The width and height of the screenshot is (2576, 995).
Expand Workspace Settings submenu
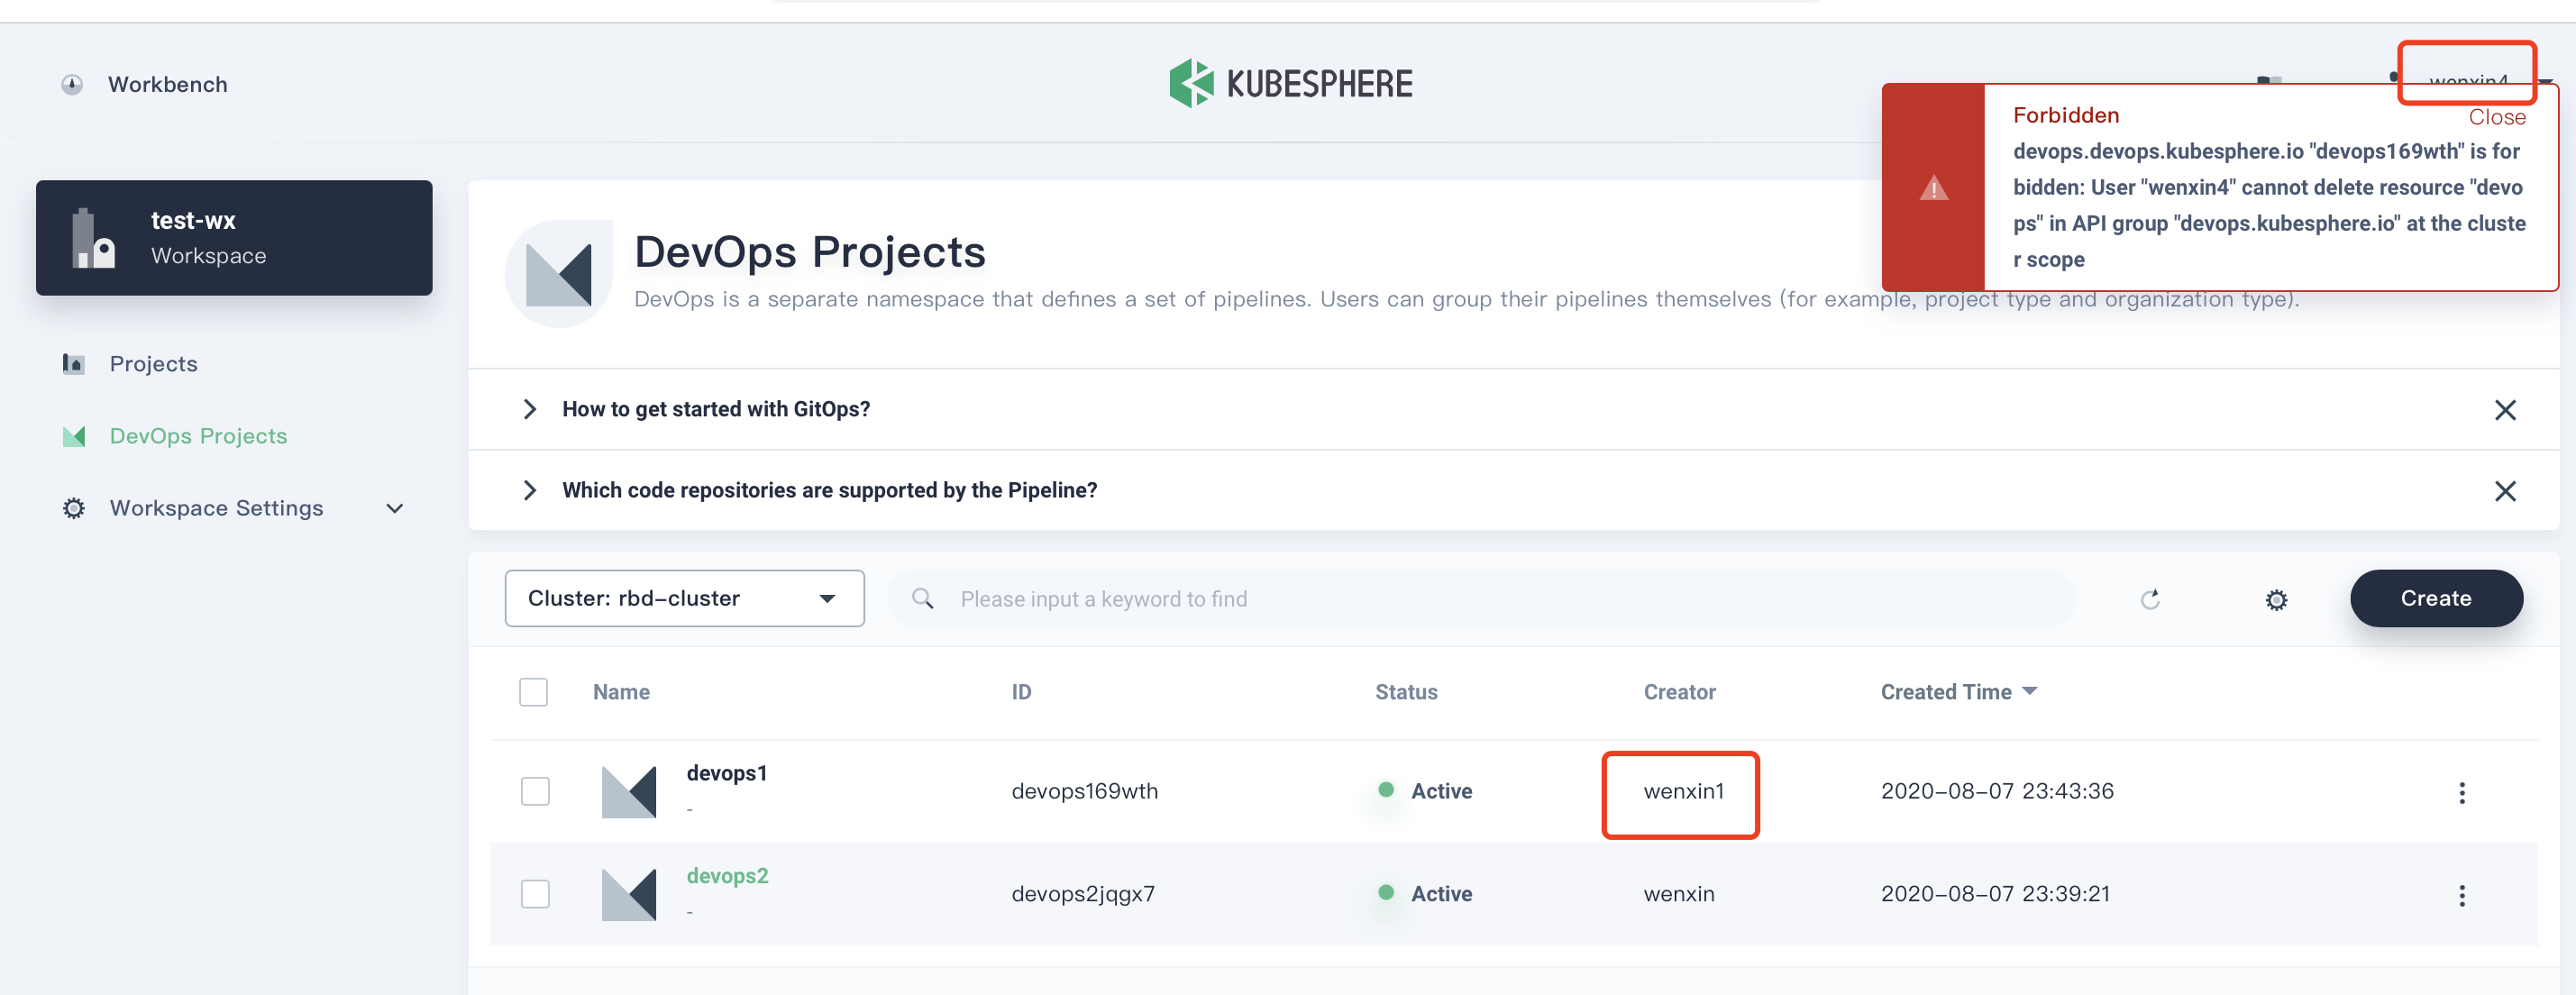pos(394,508)
